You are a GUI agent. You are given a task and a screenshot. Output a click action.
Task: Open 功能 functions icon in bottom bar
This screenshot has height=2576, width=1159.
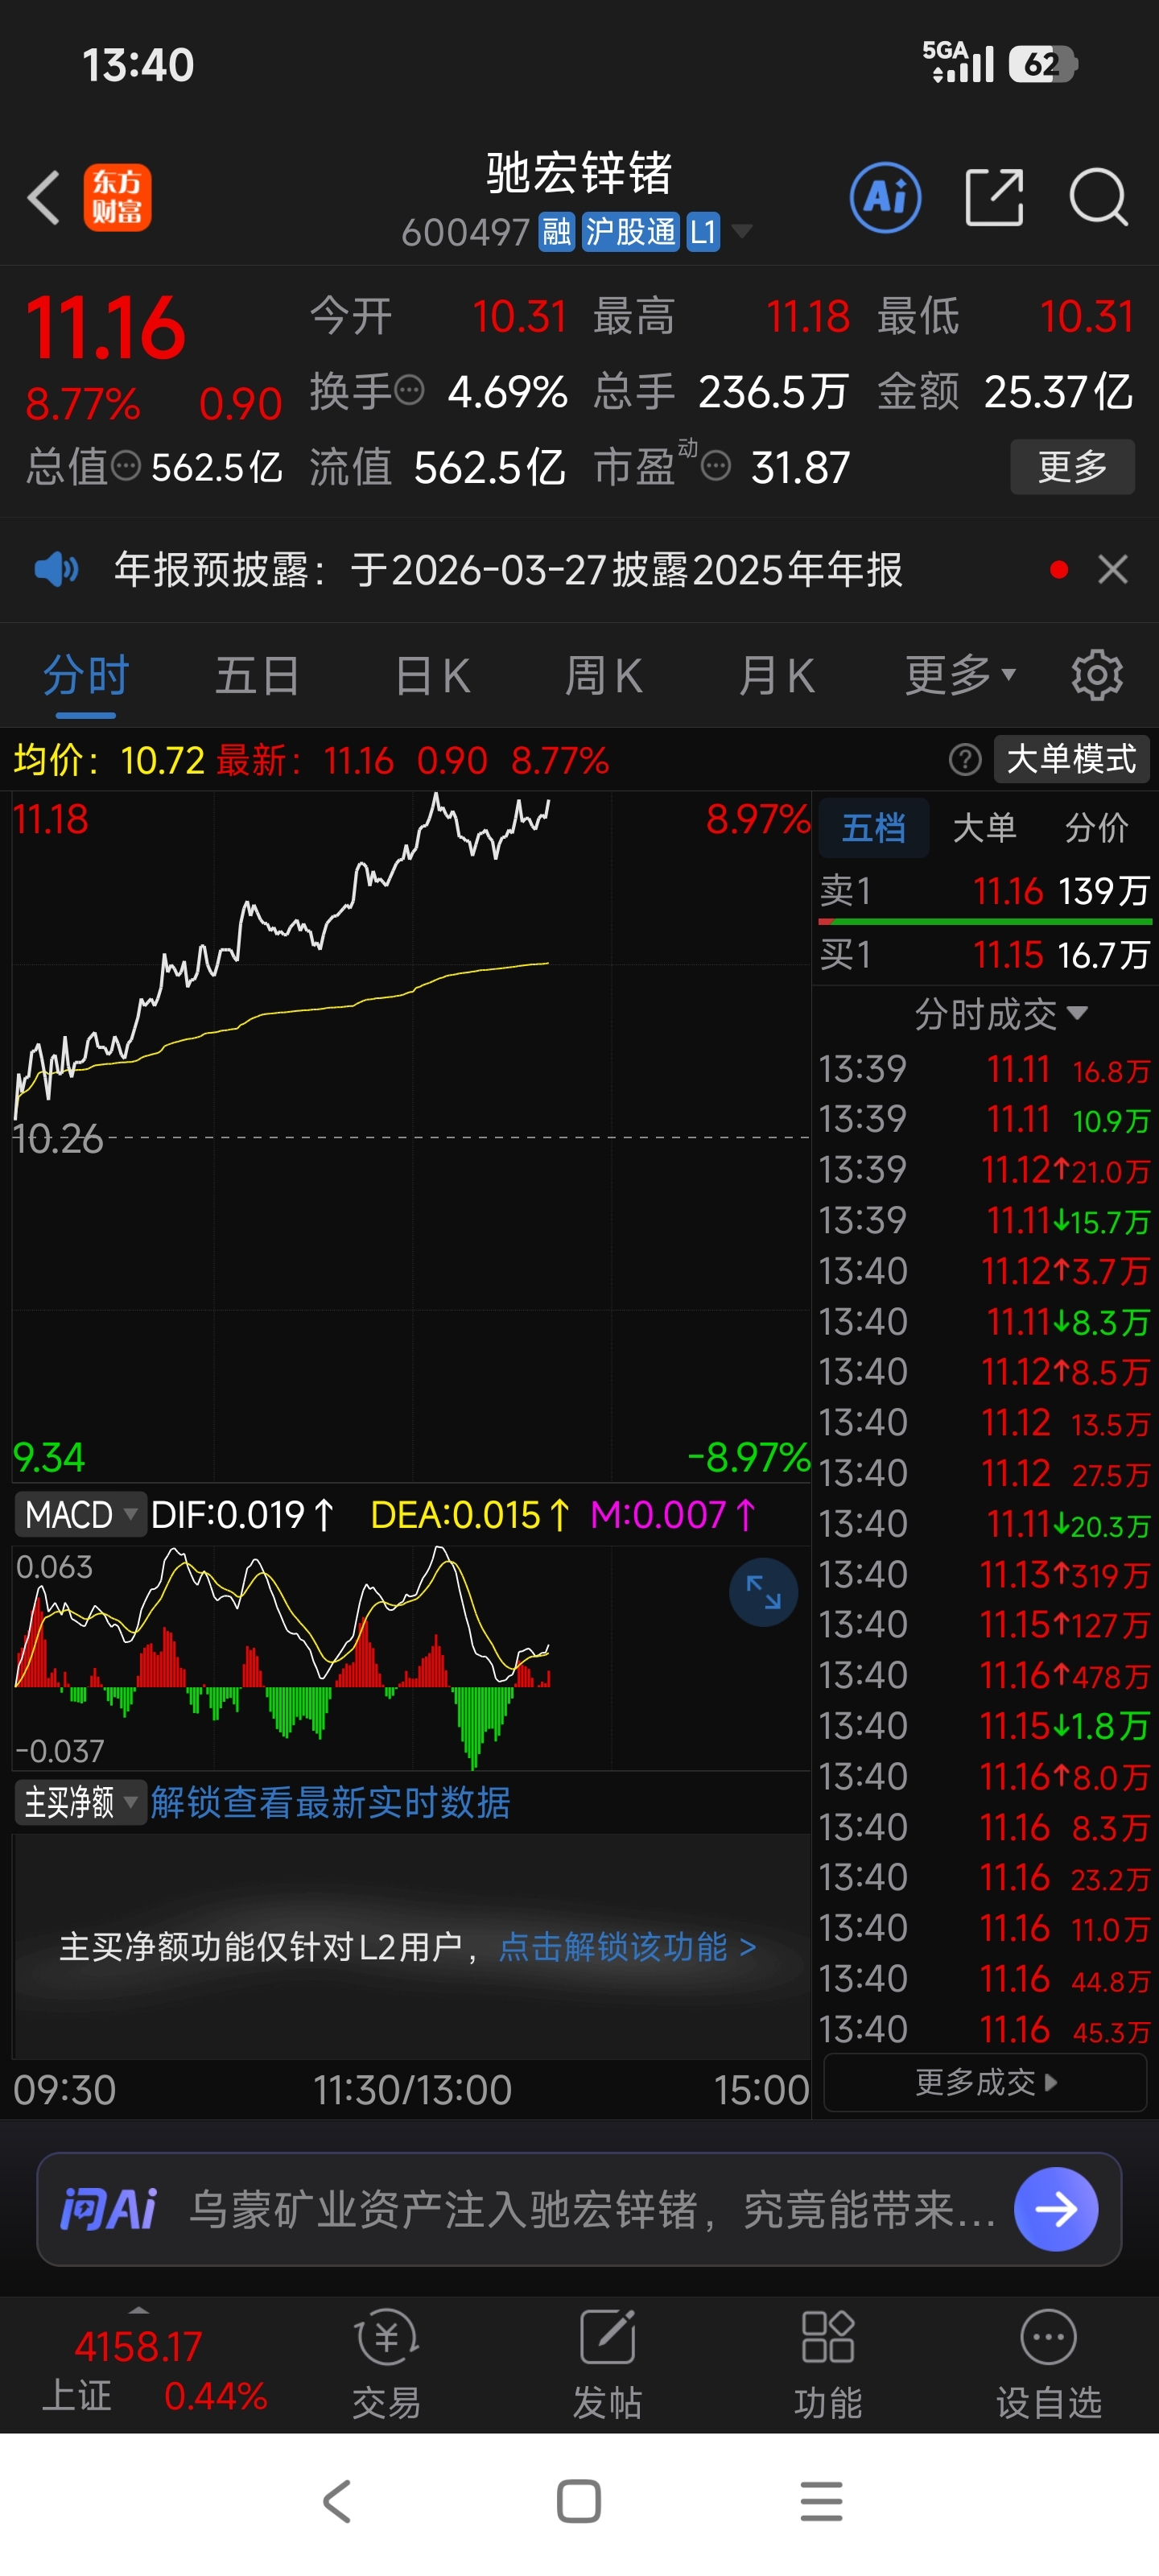pyautogui.click(x=828, y=2365)
